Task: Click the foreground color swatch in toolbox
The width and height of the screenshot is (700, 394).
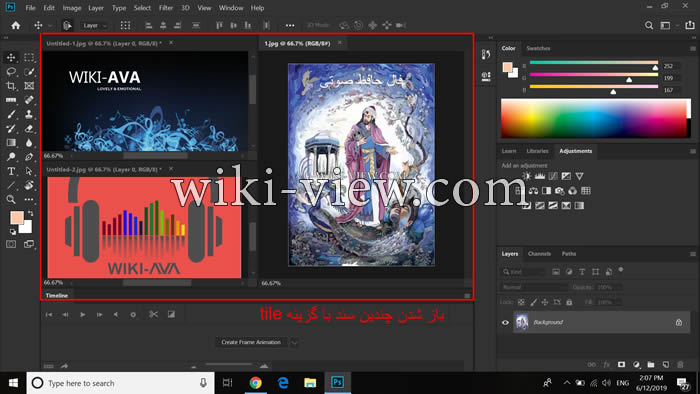Action: click(x=17, y=218)
